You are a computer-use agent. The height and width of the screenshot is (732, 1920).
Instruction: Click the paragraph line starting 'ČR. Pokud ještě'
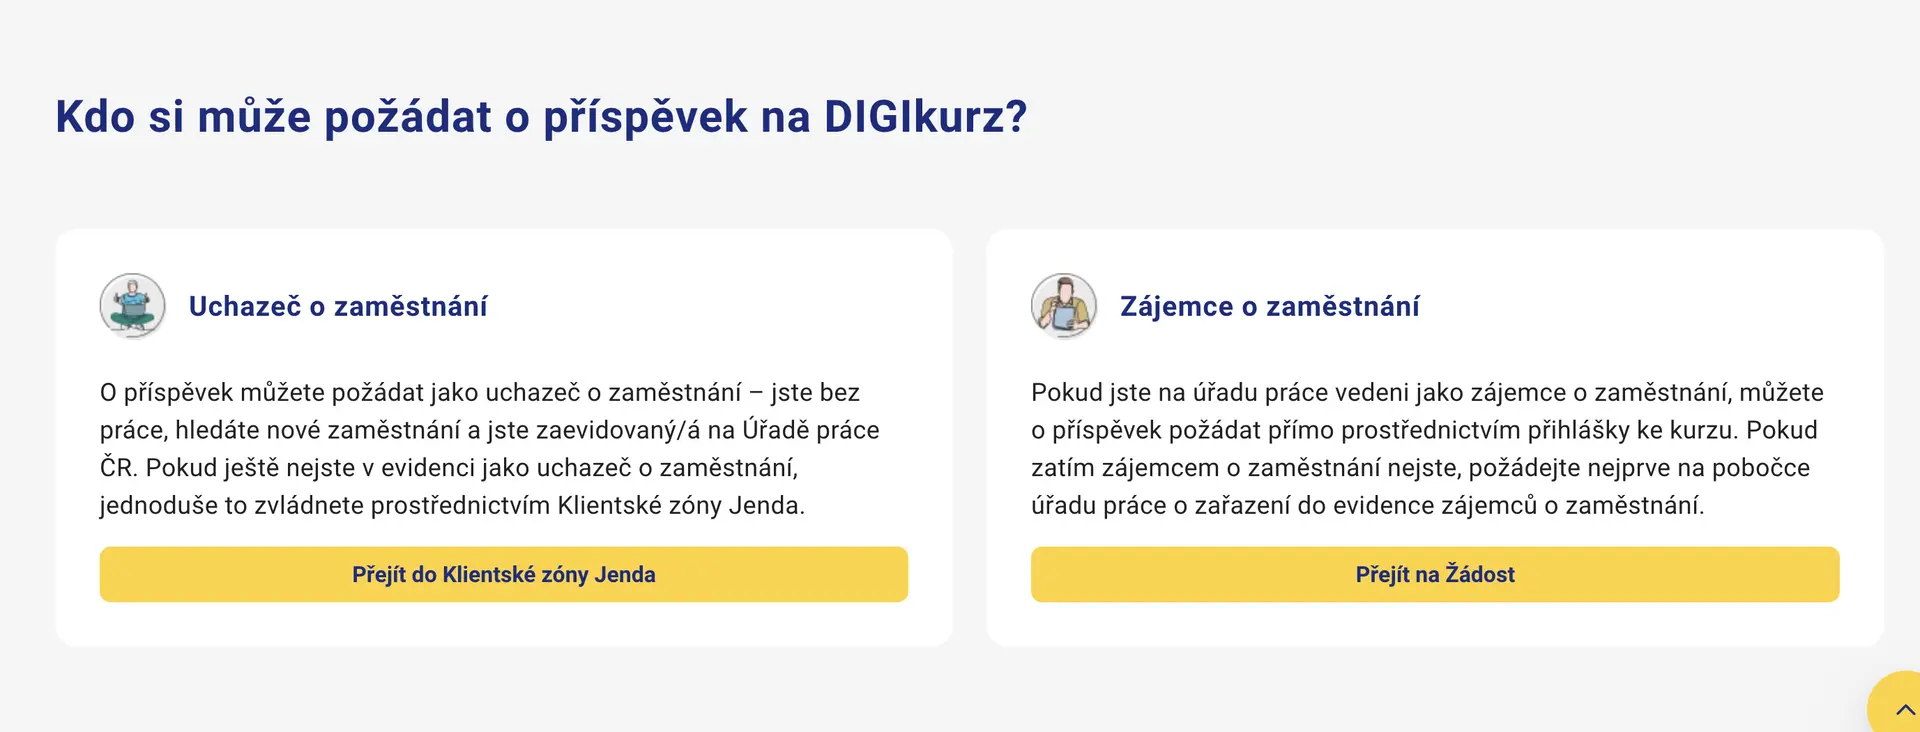(x=449, y=468)
